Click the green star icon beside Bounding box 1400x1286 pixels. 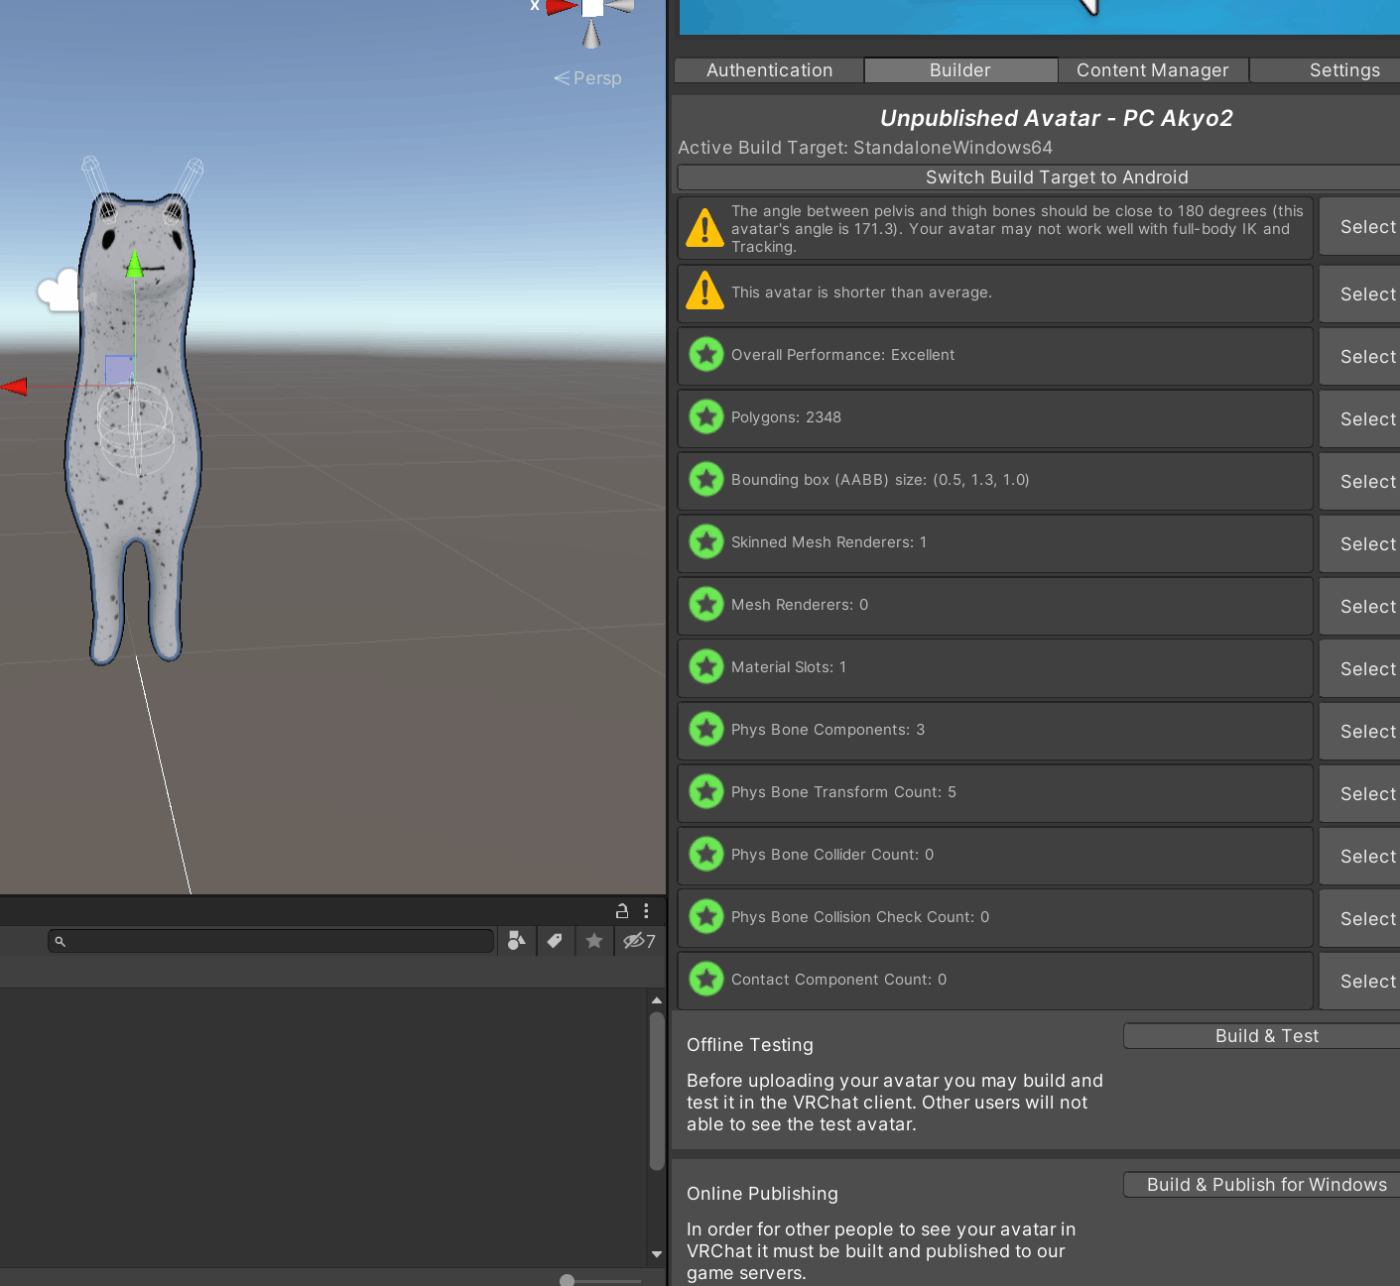(706, 479)
